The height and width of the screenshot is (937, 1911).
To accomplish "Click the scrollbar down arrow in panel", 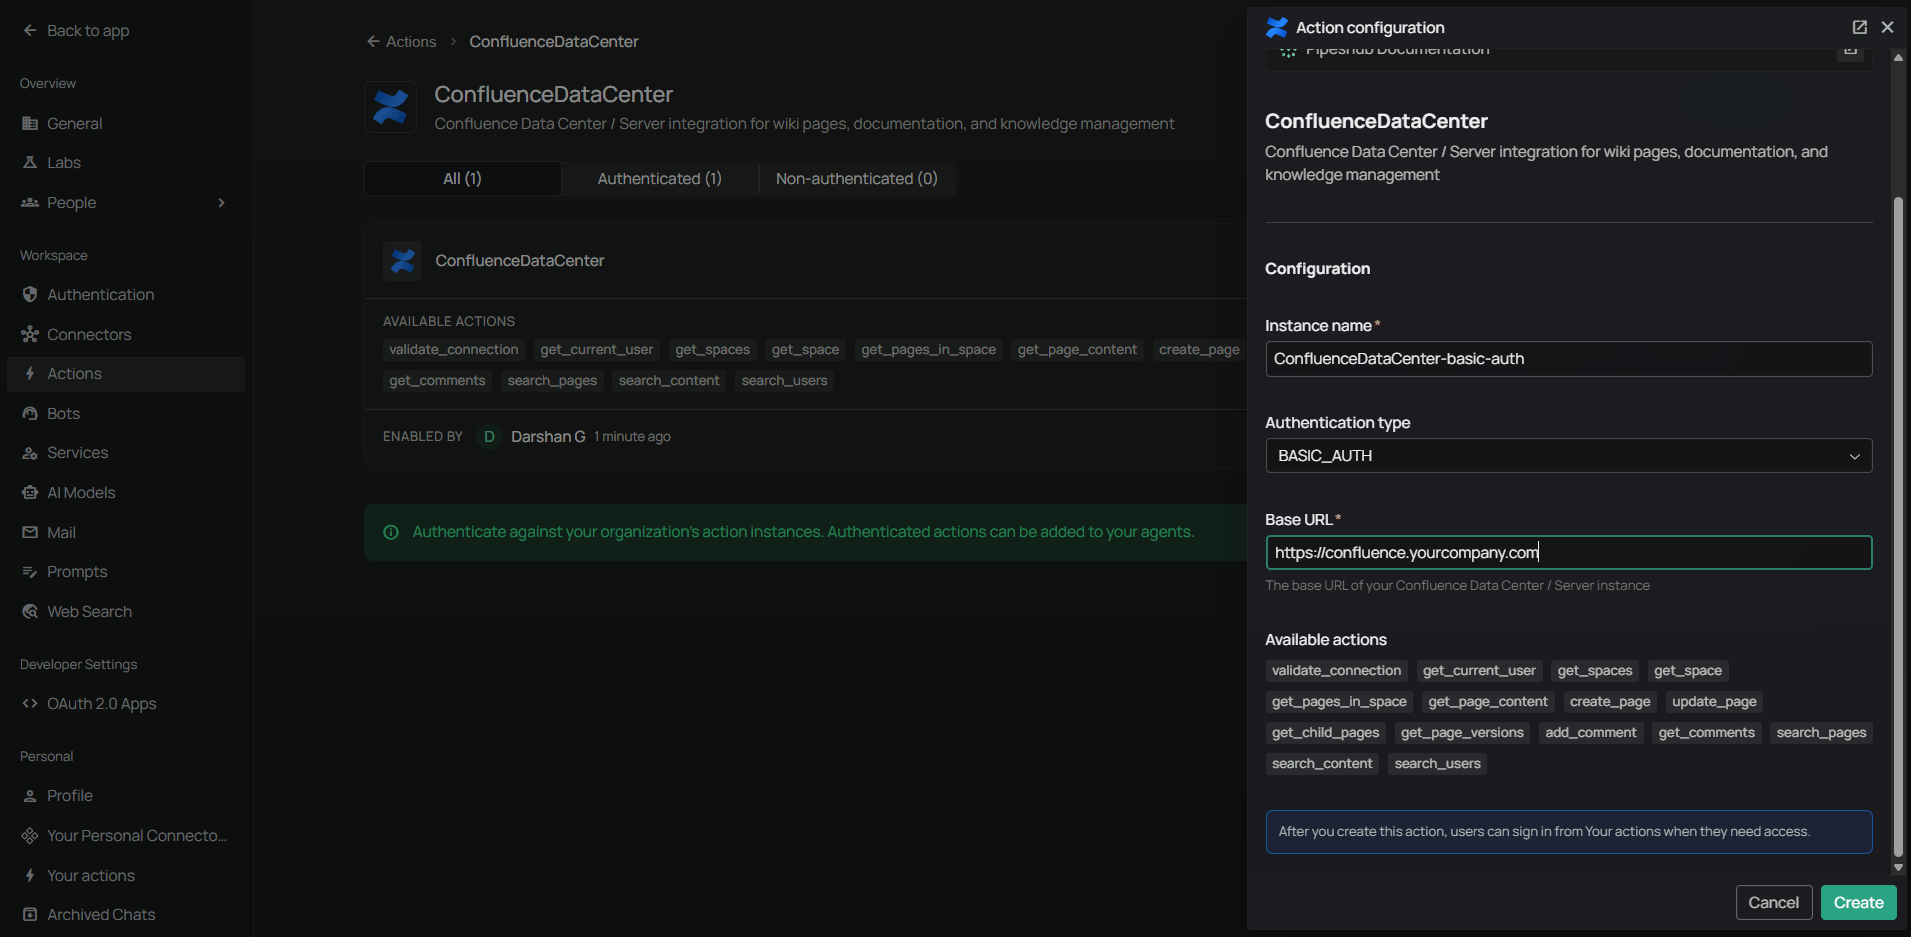I will 1898,868.
